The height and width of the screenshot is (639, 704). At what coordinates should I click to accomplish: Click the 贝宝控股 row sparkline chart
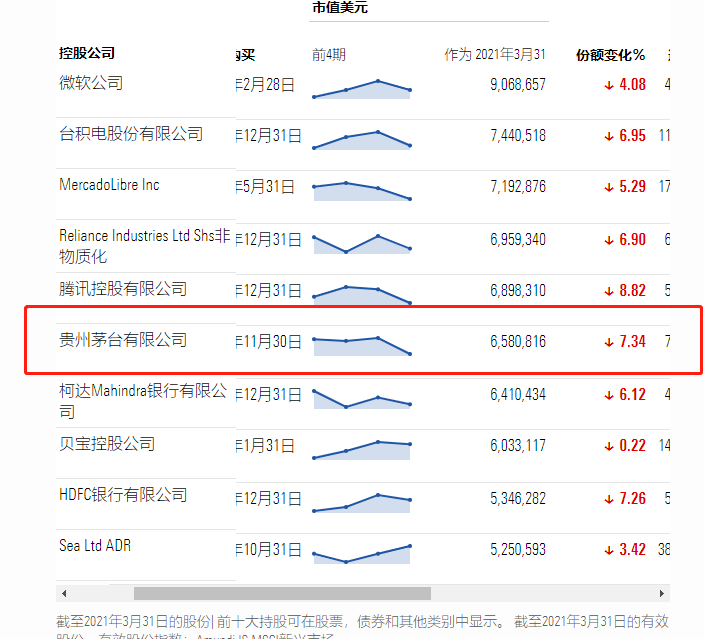[x=362, y=450]
